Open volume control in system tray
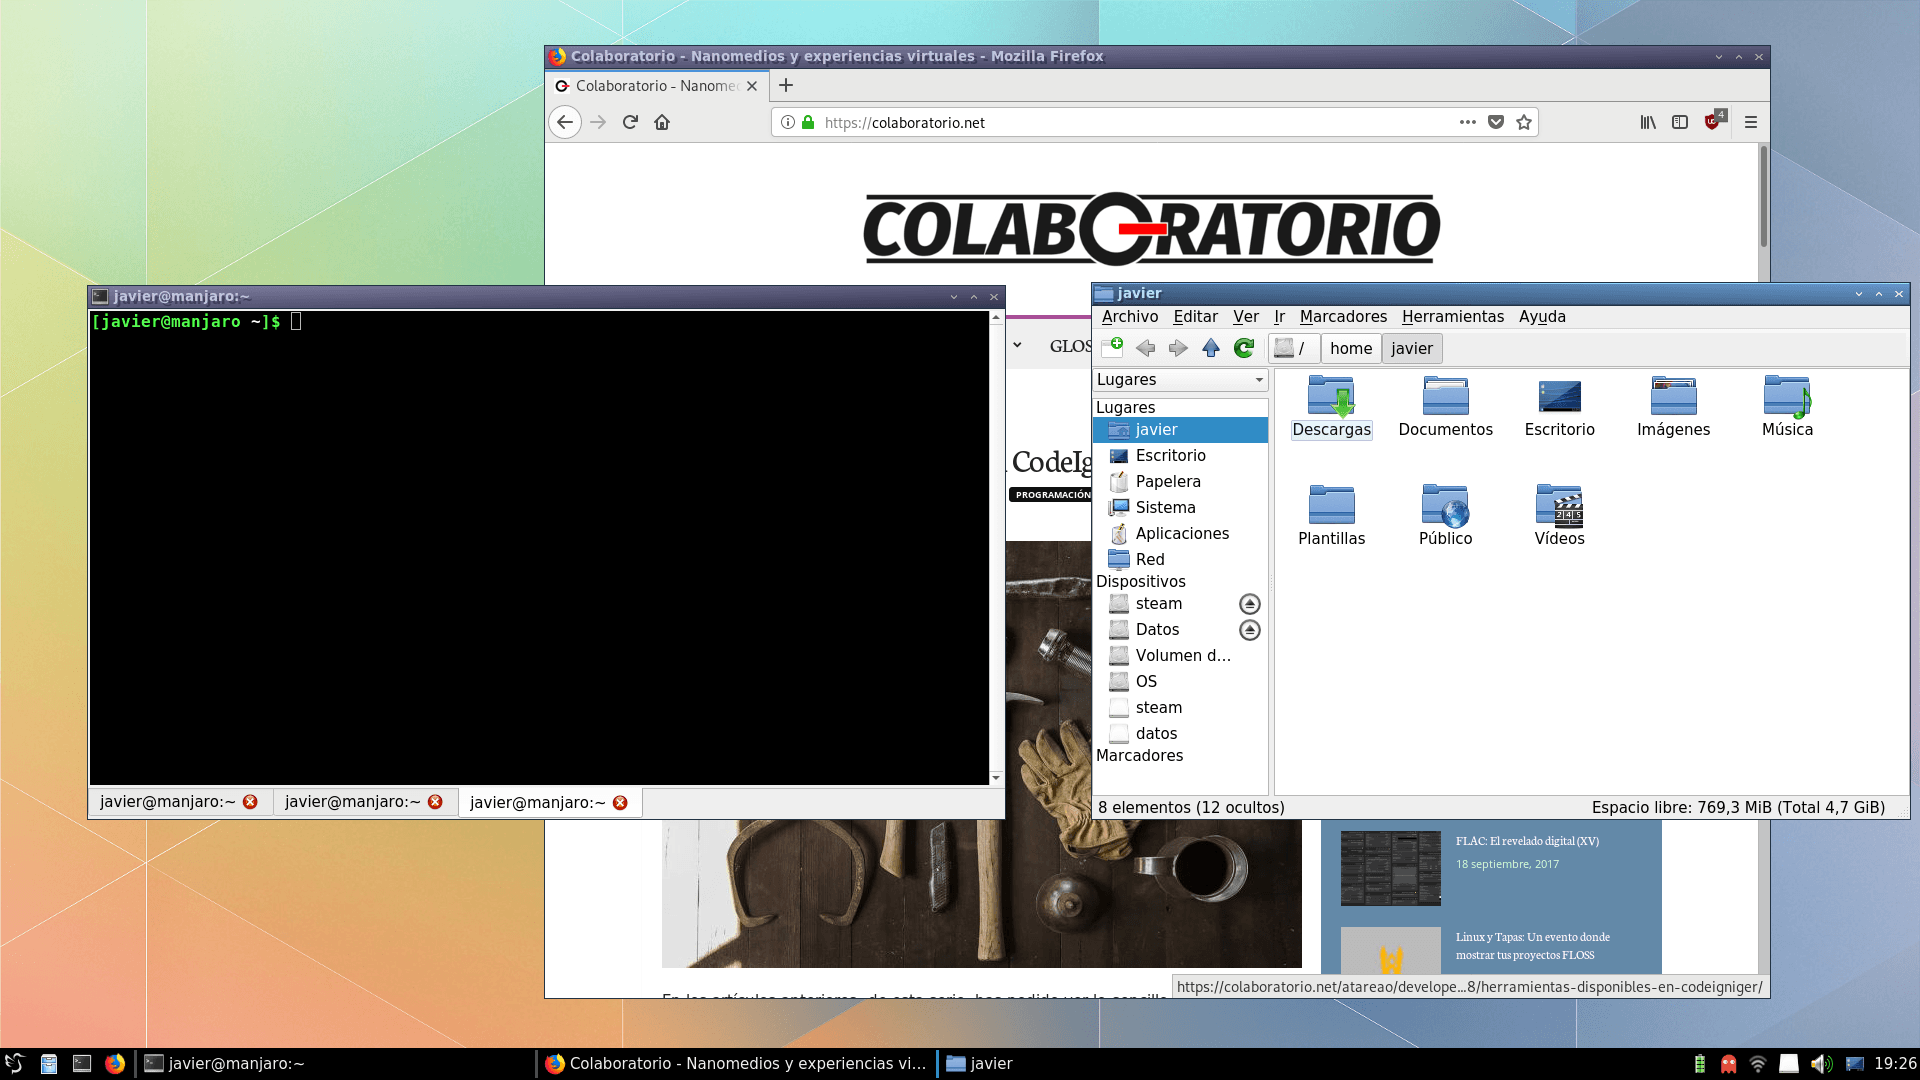The height and width of the screenshot is (1080, 1920). pyautogui.click(x=1821, y=1064)
